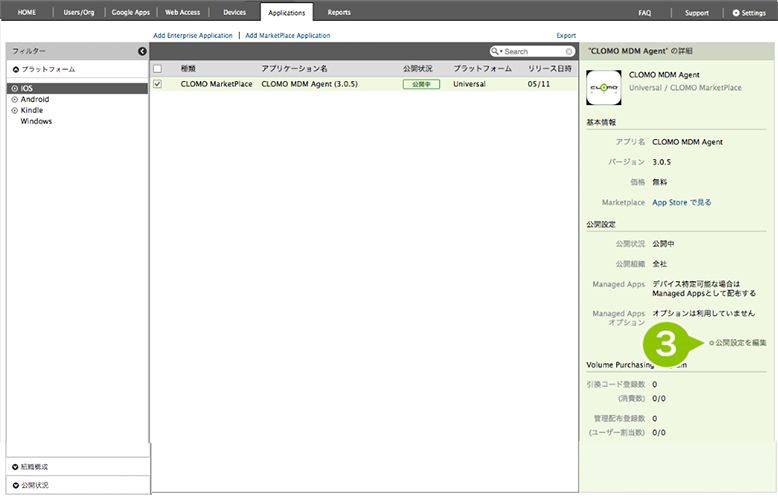Select the CLOMO MDM Agent (3.0.5) row name
Screen dimensions: 778x500
coord(310,84)
